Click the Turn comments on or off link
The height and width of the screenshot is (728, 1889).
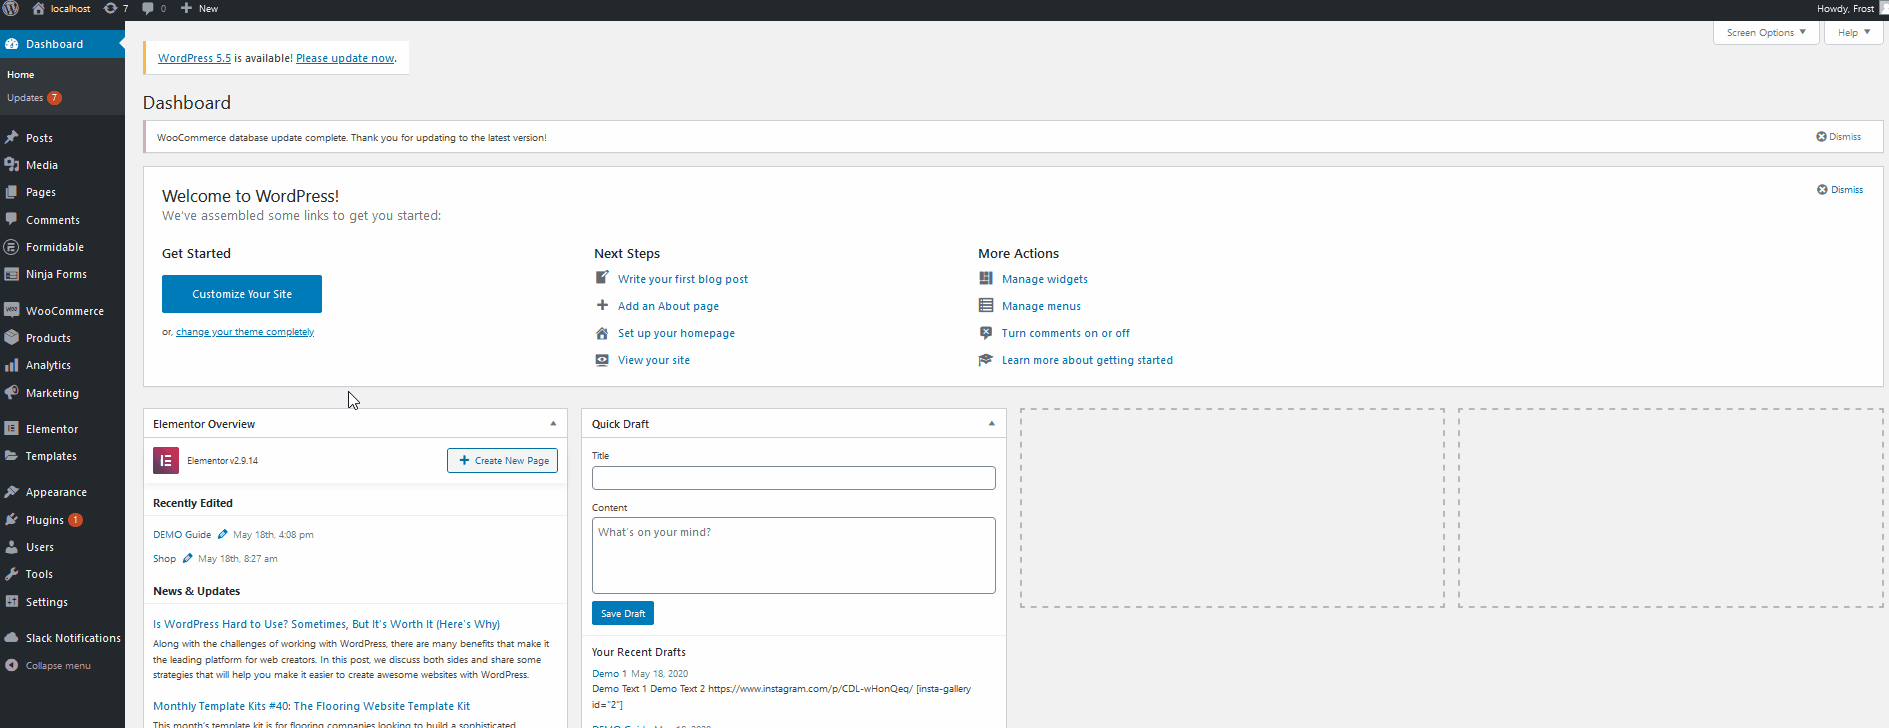1065,333
